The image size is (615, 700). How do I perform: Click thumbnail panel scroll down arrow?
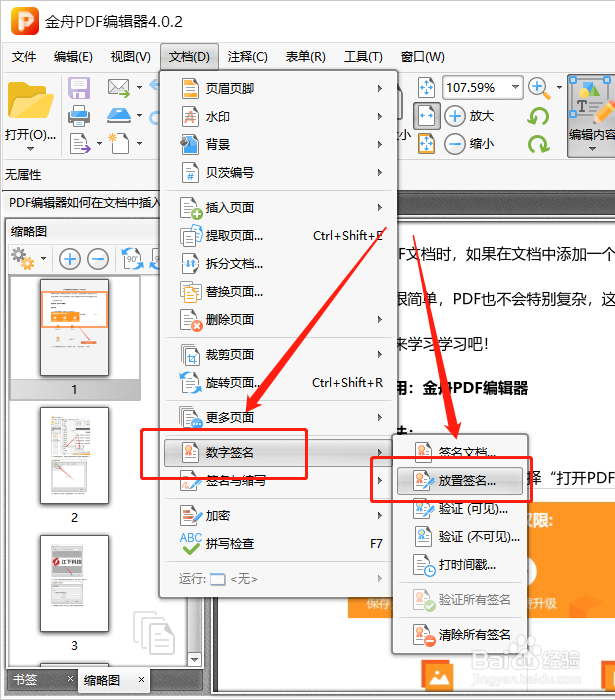[x=194, y=659]
